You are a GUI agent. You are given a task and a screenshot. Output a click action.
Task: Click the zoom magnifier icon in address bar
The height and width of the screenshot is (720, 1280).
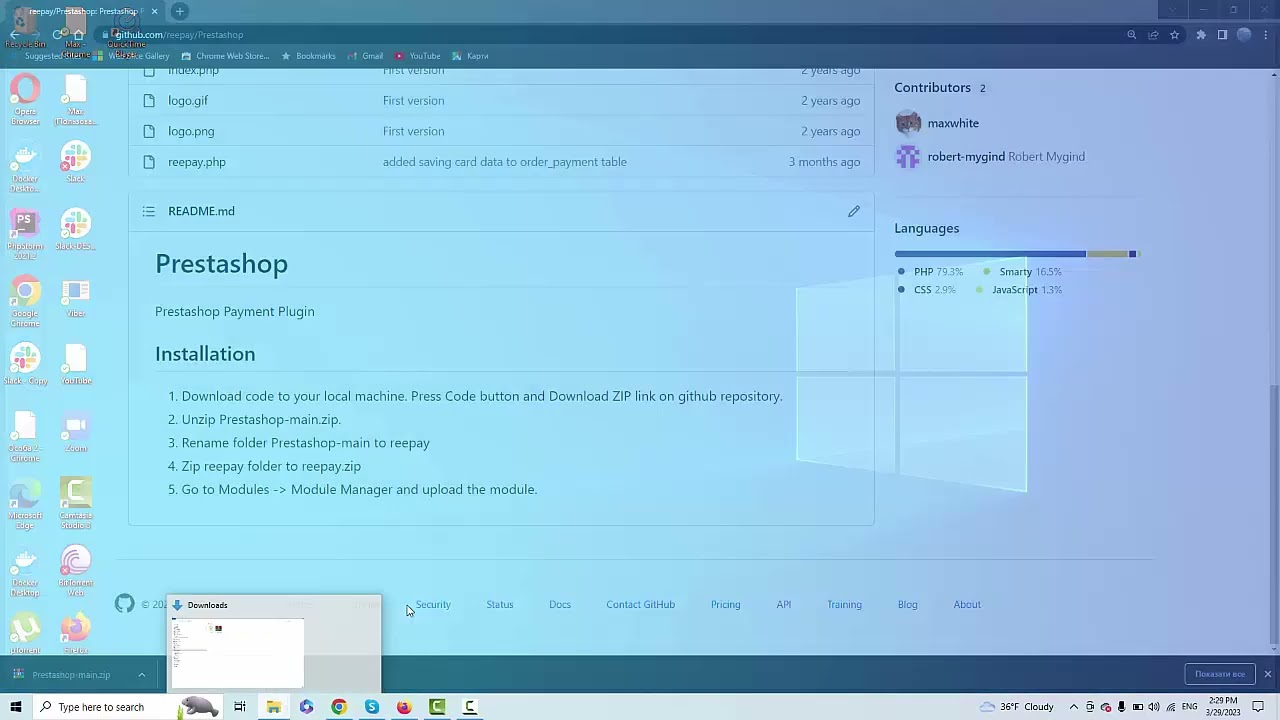1132,35
